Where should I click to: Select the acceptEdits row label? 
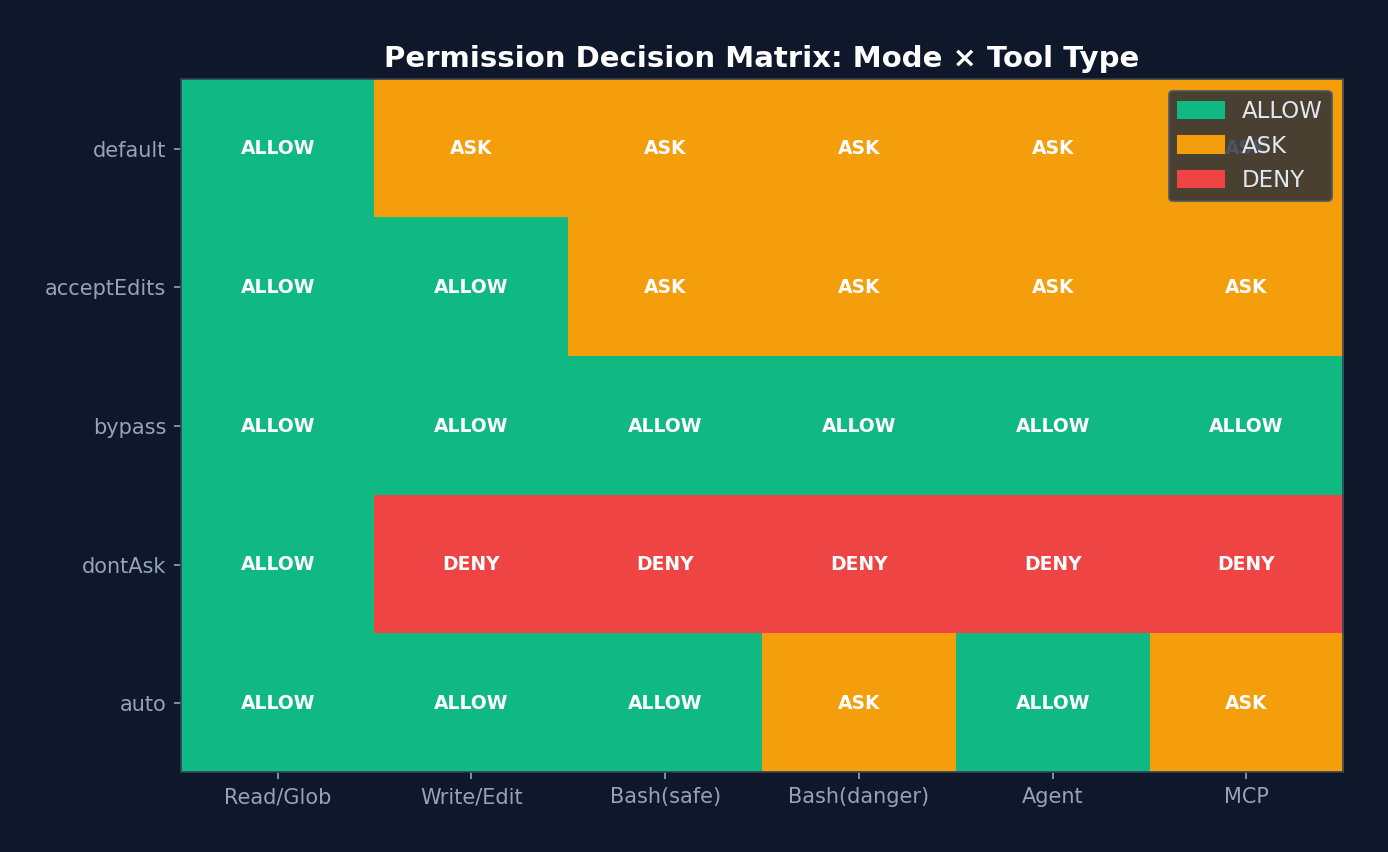[105, 288]
